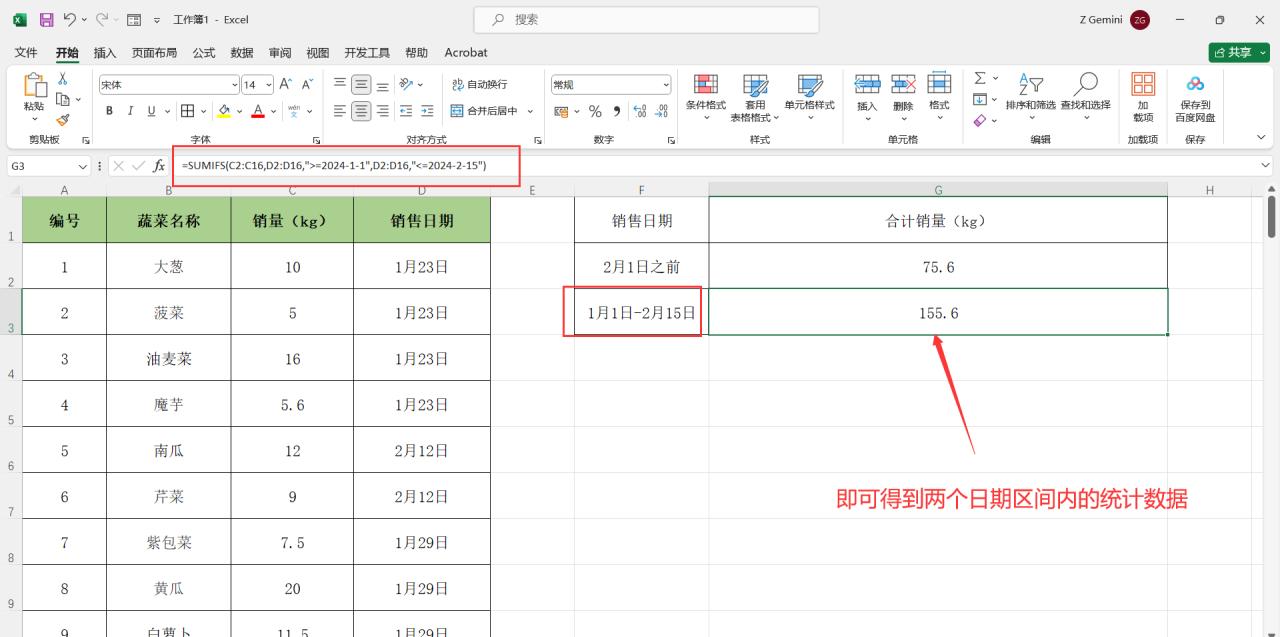Toggle Top Align vertical alignment

coord(340,84)
